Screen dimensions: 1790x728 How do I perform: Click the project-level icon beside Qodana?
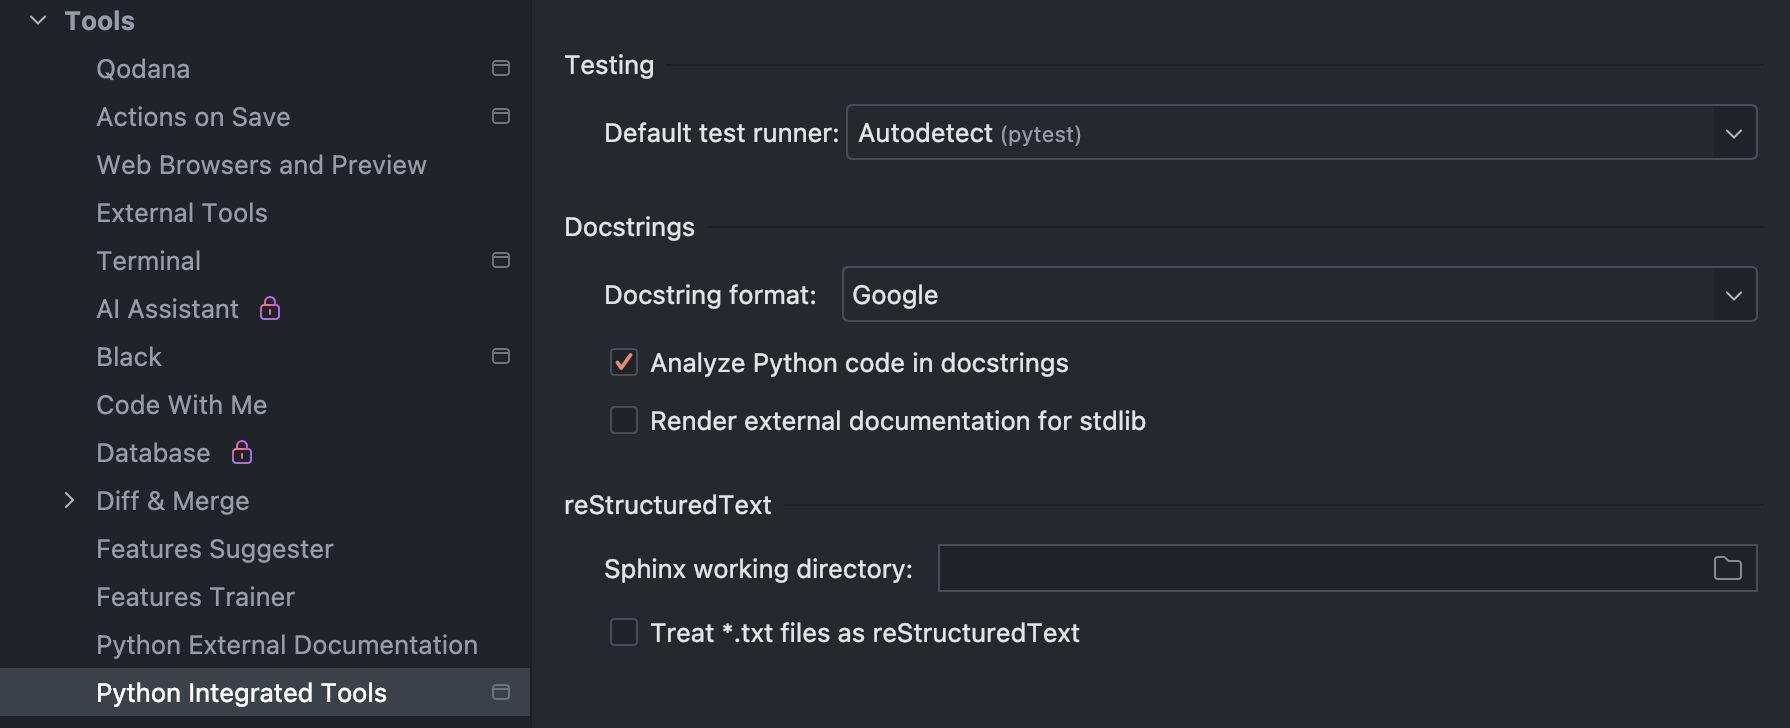[x=501, y=68]
